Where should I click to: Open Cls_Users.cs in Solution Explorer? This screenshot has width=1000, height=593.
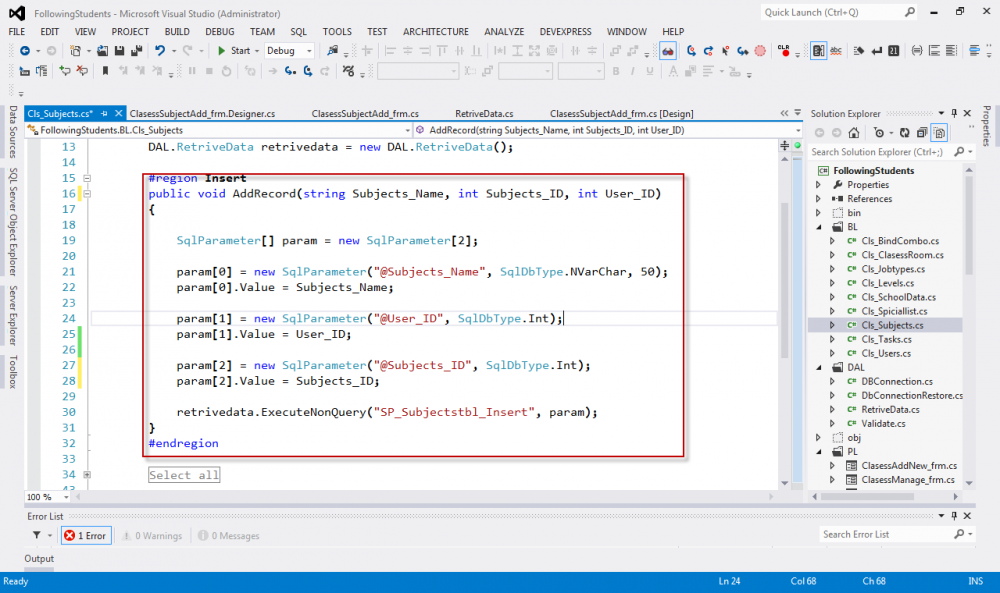pos(886,353)
